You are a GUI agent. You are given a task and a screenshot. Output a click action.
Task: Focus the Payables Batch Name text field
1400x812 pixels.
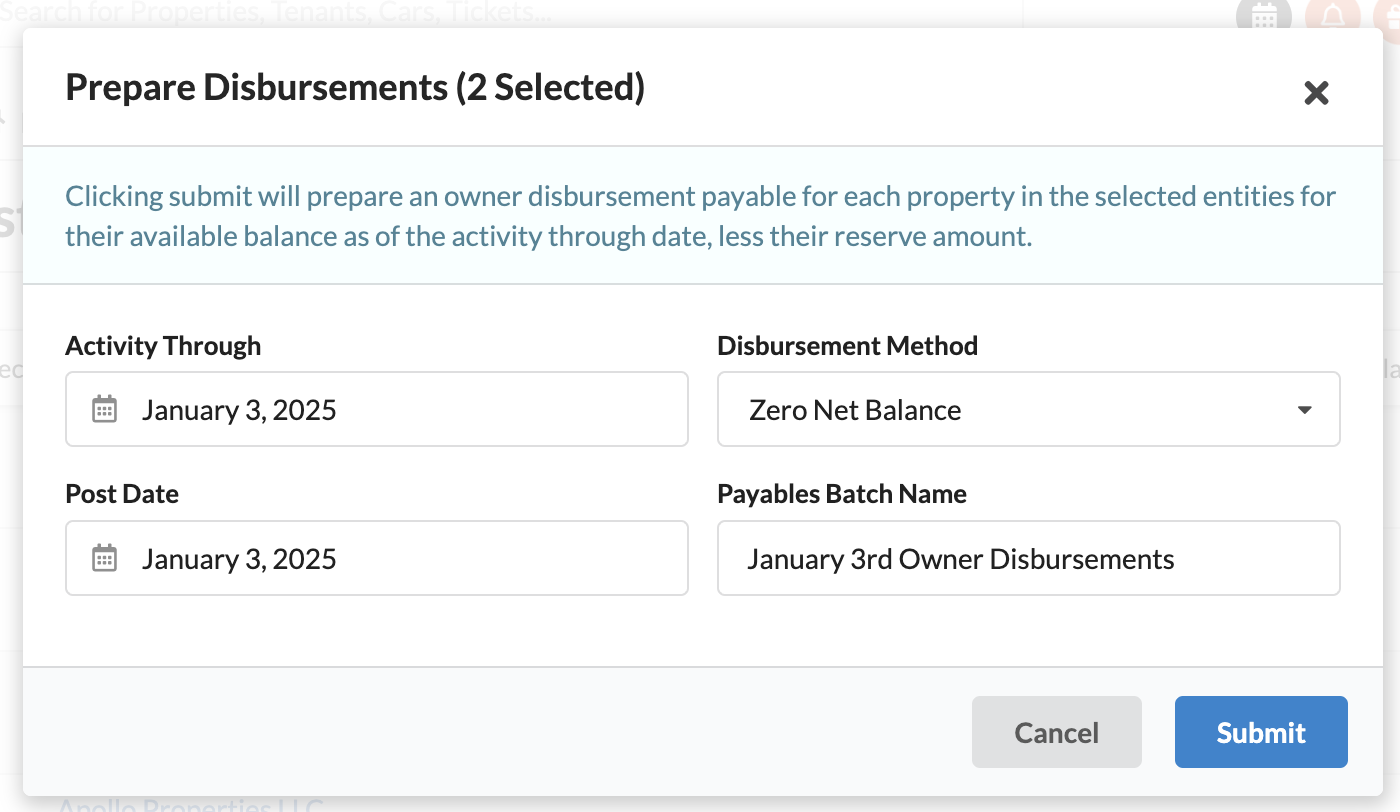(x=1029, y=558)
